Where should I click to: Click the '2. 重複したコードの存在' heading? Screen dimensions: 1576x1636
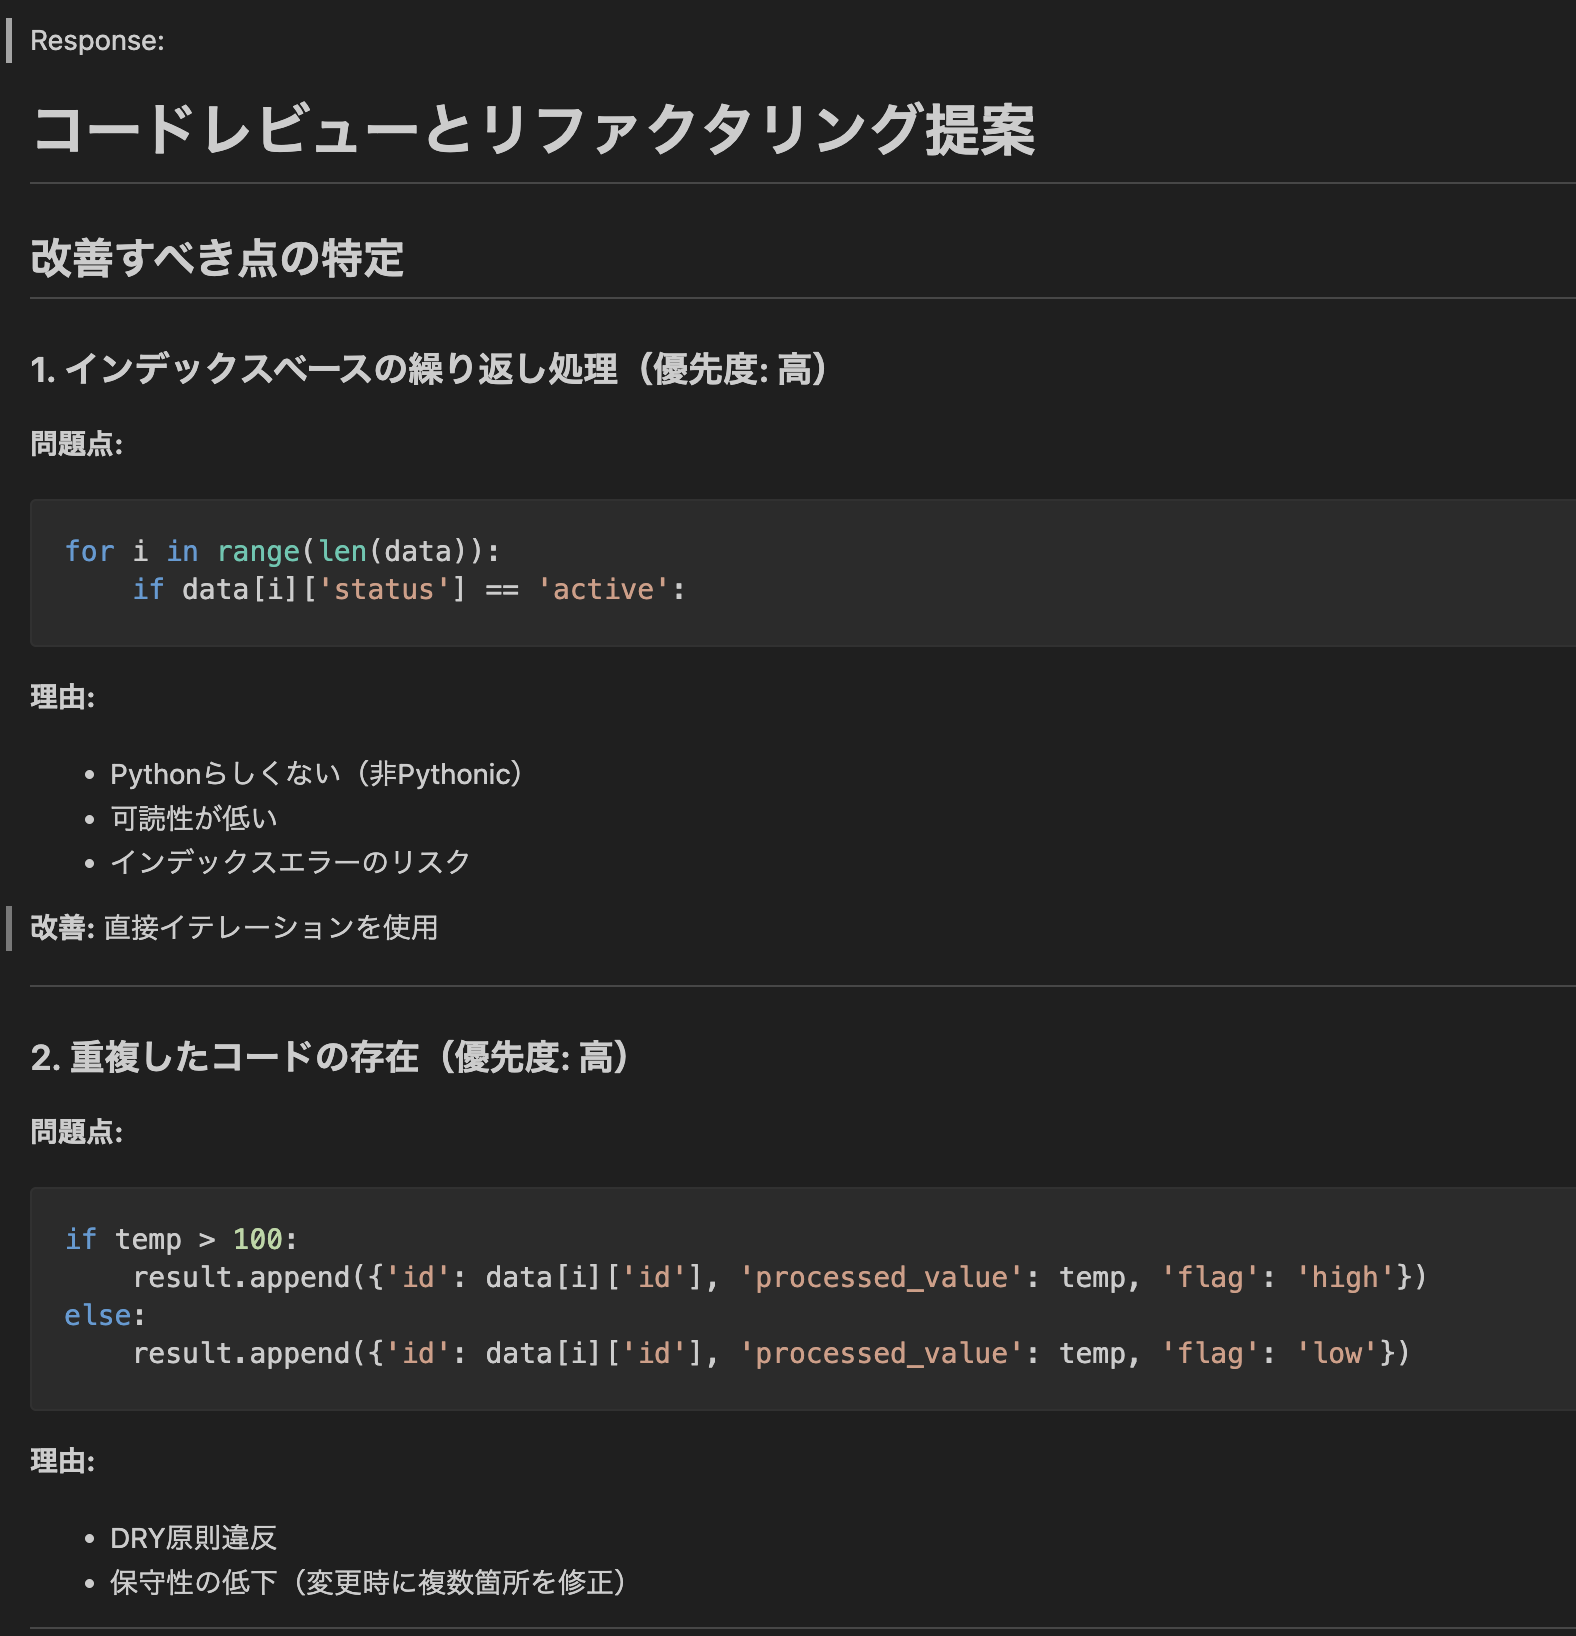(x=330, y=1057)
